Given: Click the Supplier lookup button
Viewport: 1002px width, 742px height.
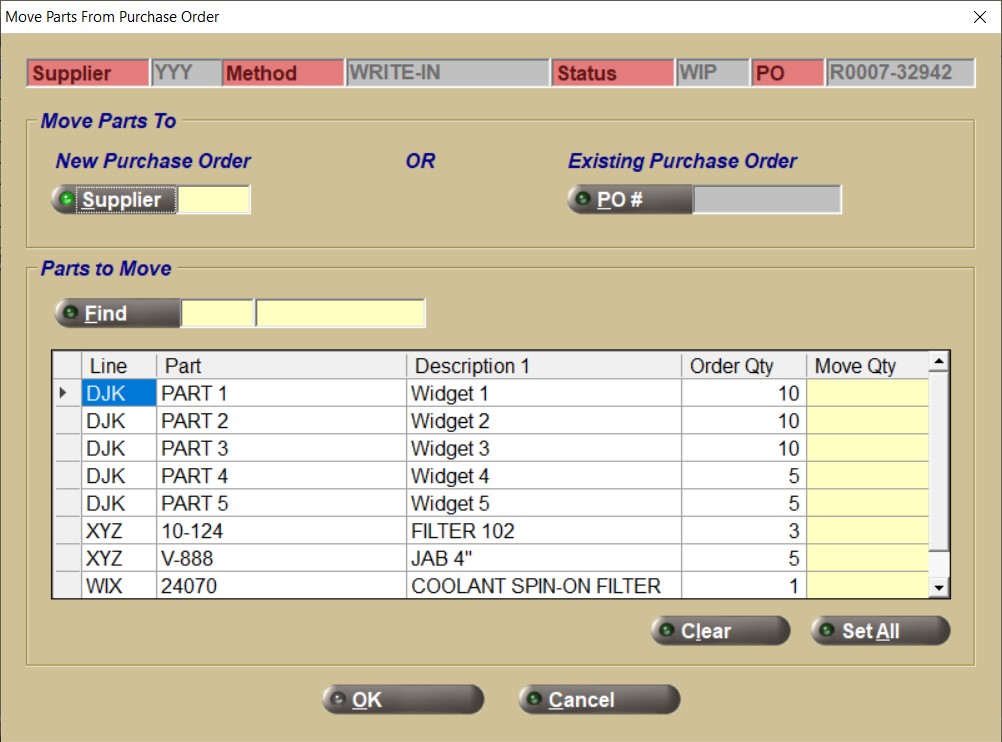Looking at the screenshot, I should (114, 200).
